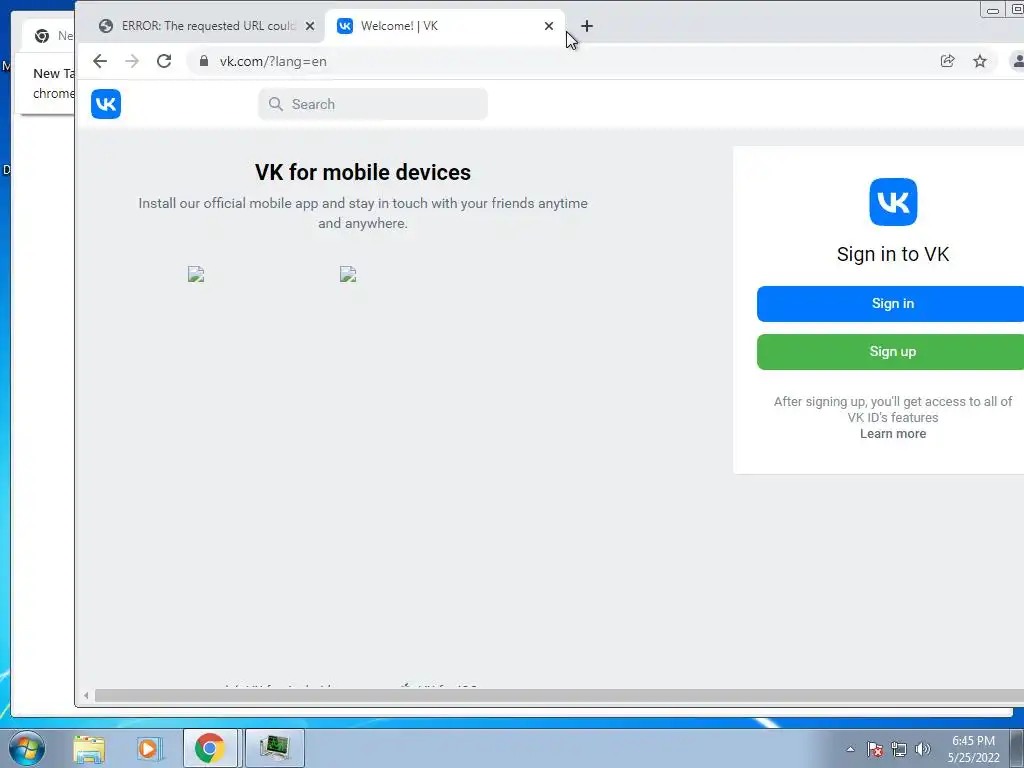Click the search magnifier icon

[x=276, y=104]
